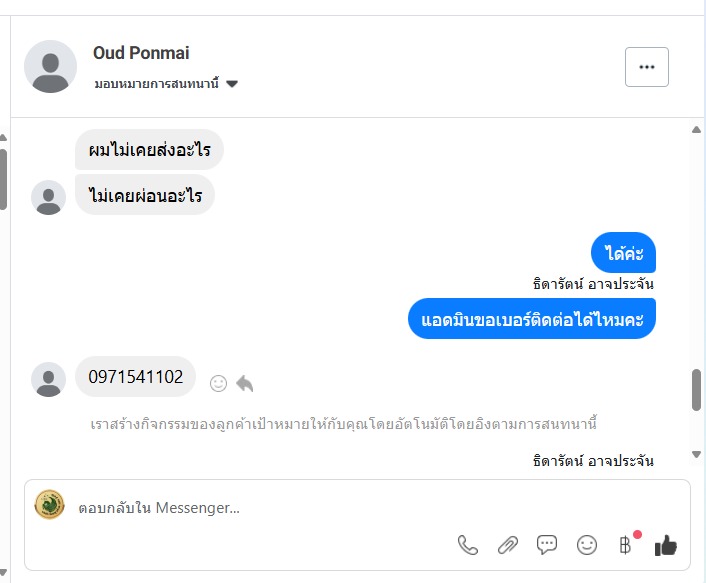Open saved replies speech bubble icon
This screenshot has height=583, width=706.
(547, 545)
